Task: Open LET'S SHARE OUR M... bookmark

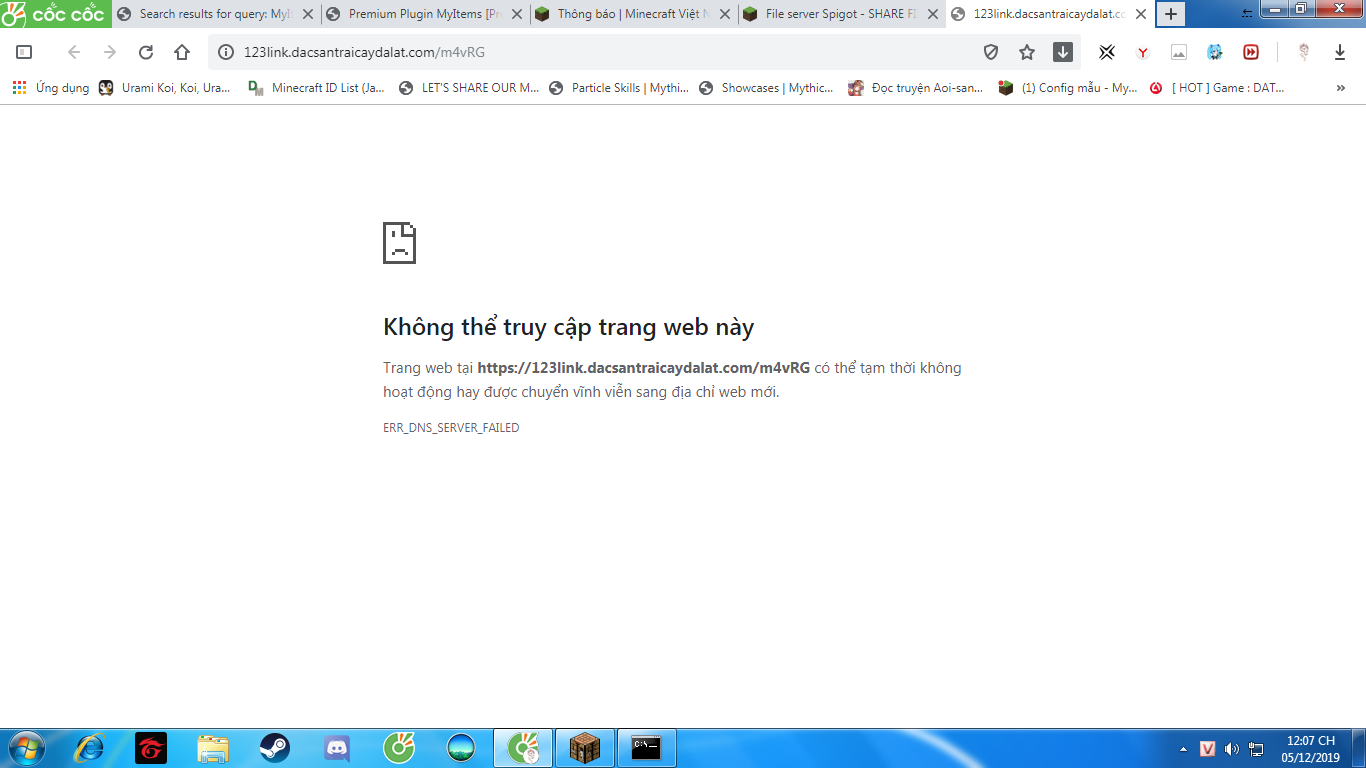Action: (x=469, y=88)
